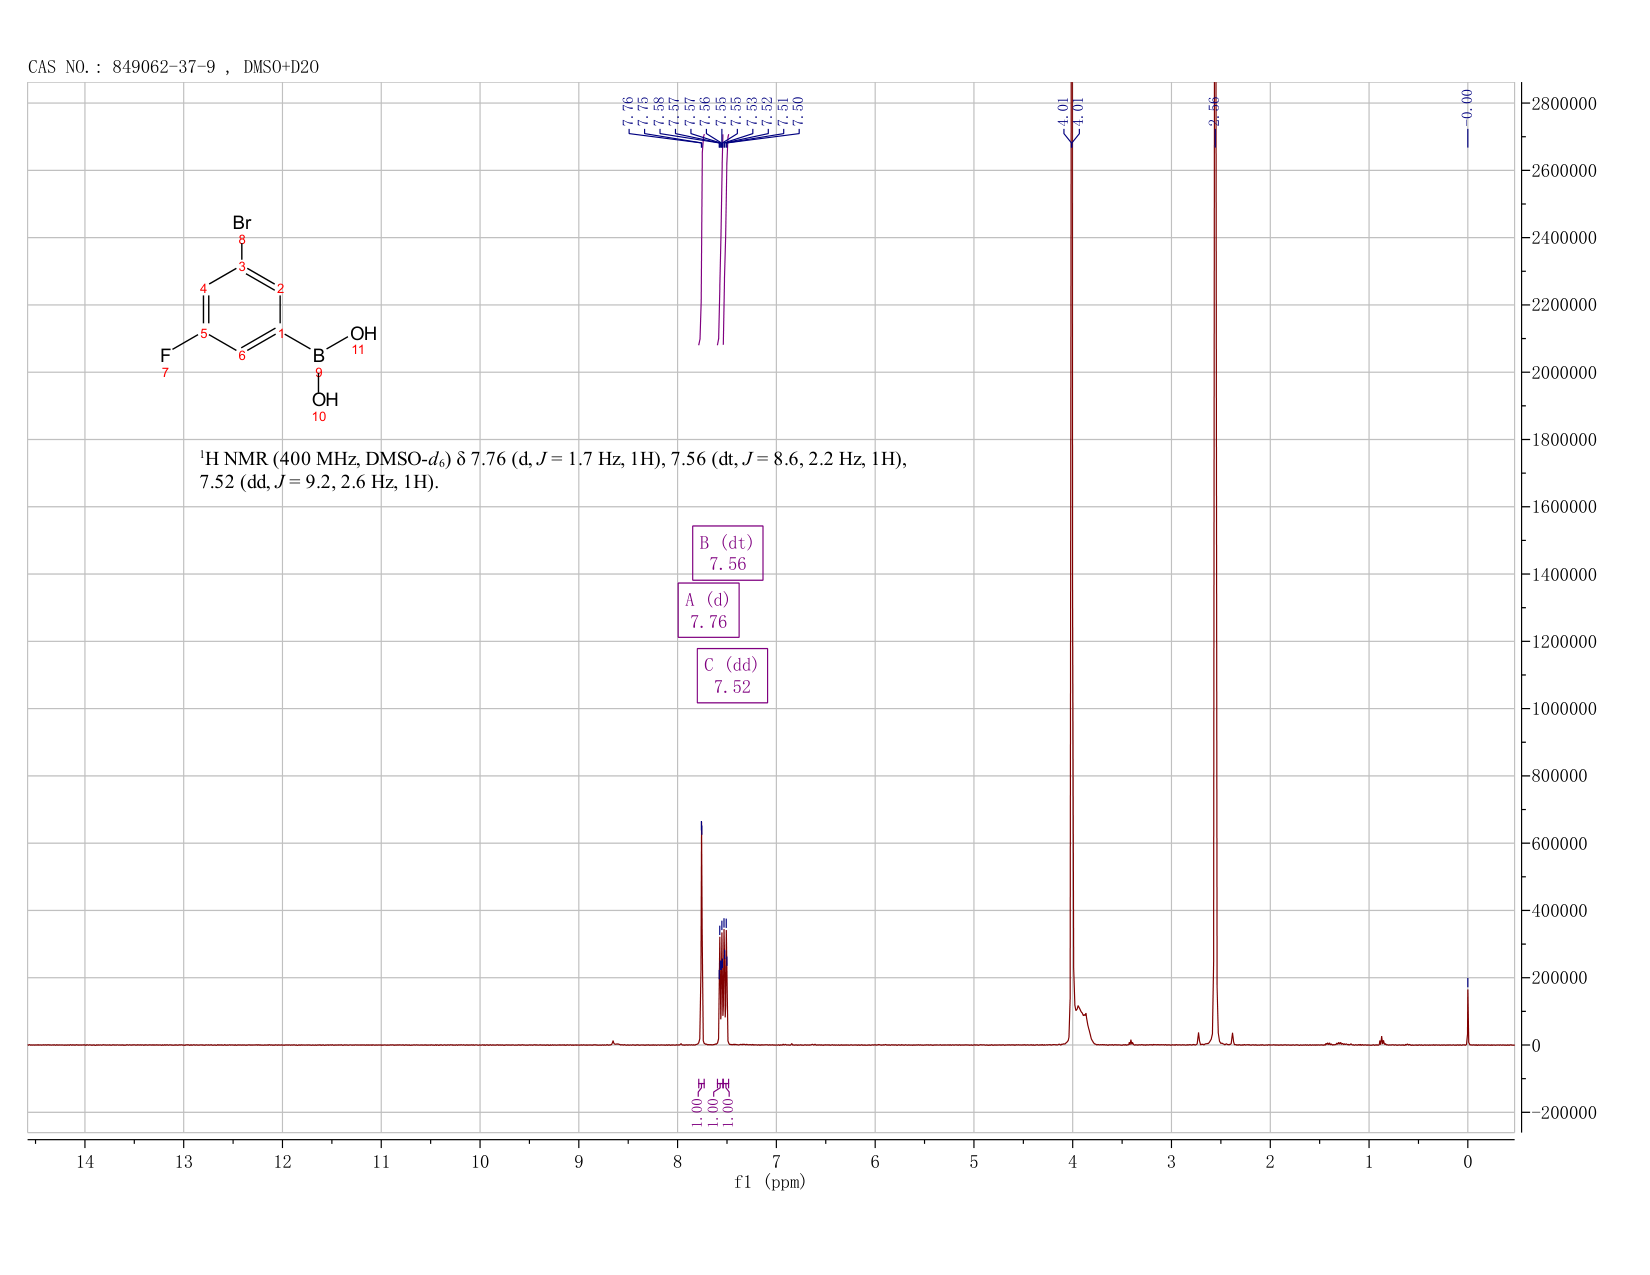Viewport: 1650px width, 1275px height.
Task: Select the multiplet box B (dt) 7.56
Action: click(727, 553)
